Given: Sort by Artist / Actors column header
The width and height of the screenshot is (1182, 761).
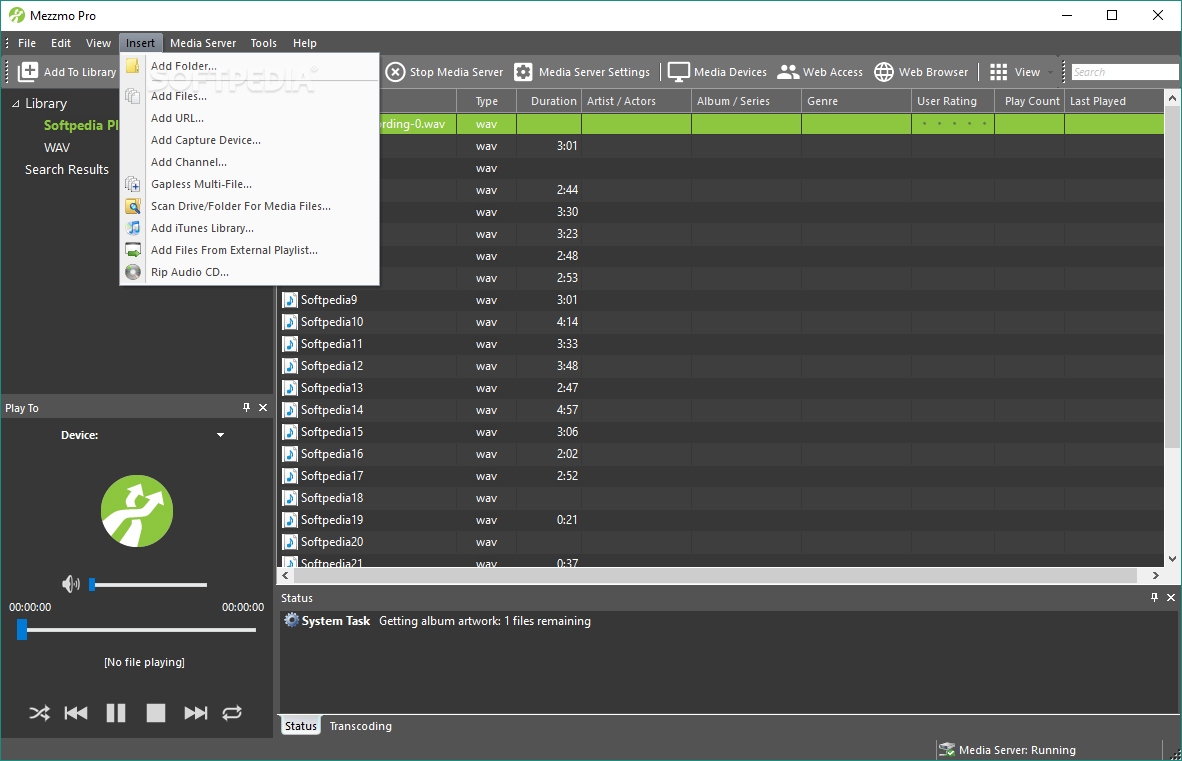Looking at the screenshot, I should click(636, 101).
